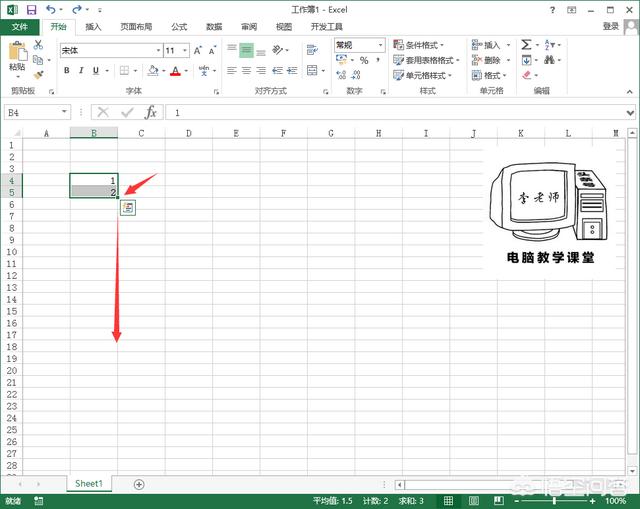Click the Insert Function fx icon

click(x=150, y=113)
